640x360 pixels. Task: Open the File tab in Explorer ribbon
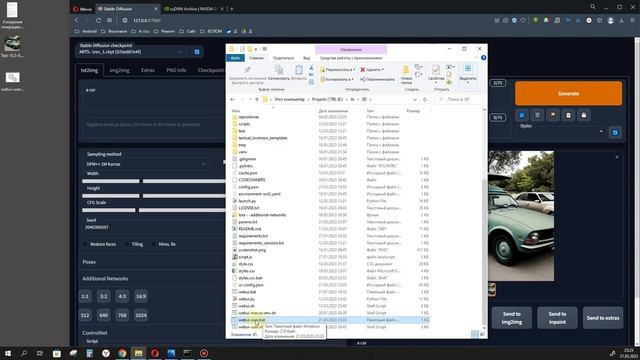tap(235, 58)
